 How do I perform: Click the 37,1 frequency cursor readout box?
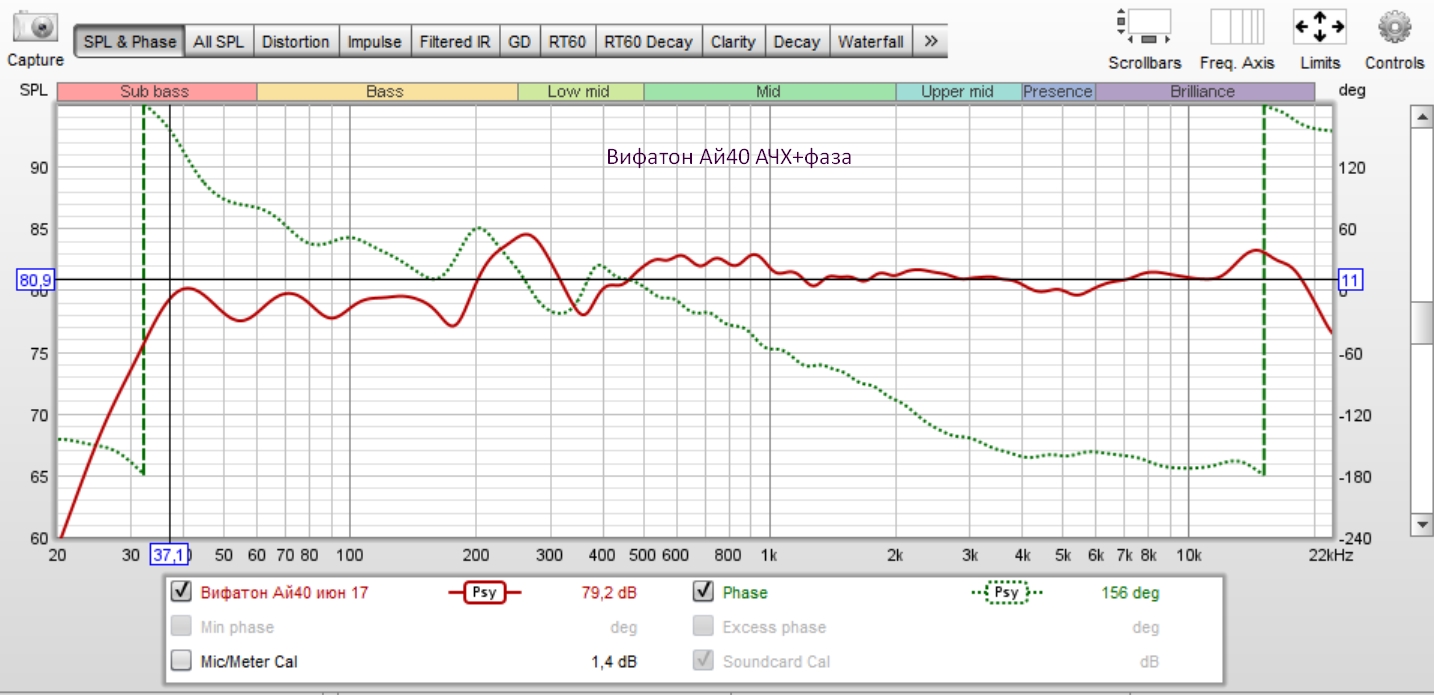[169, 555]
